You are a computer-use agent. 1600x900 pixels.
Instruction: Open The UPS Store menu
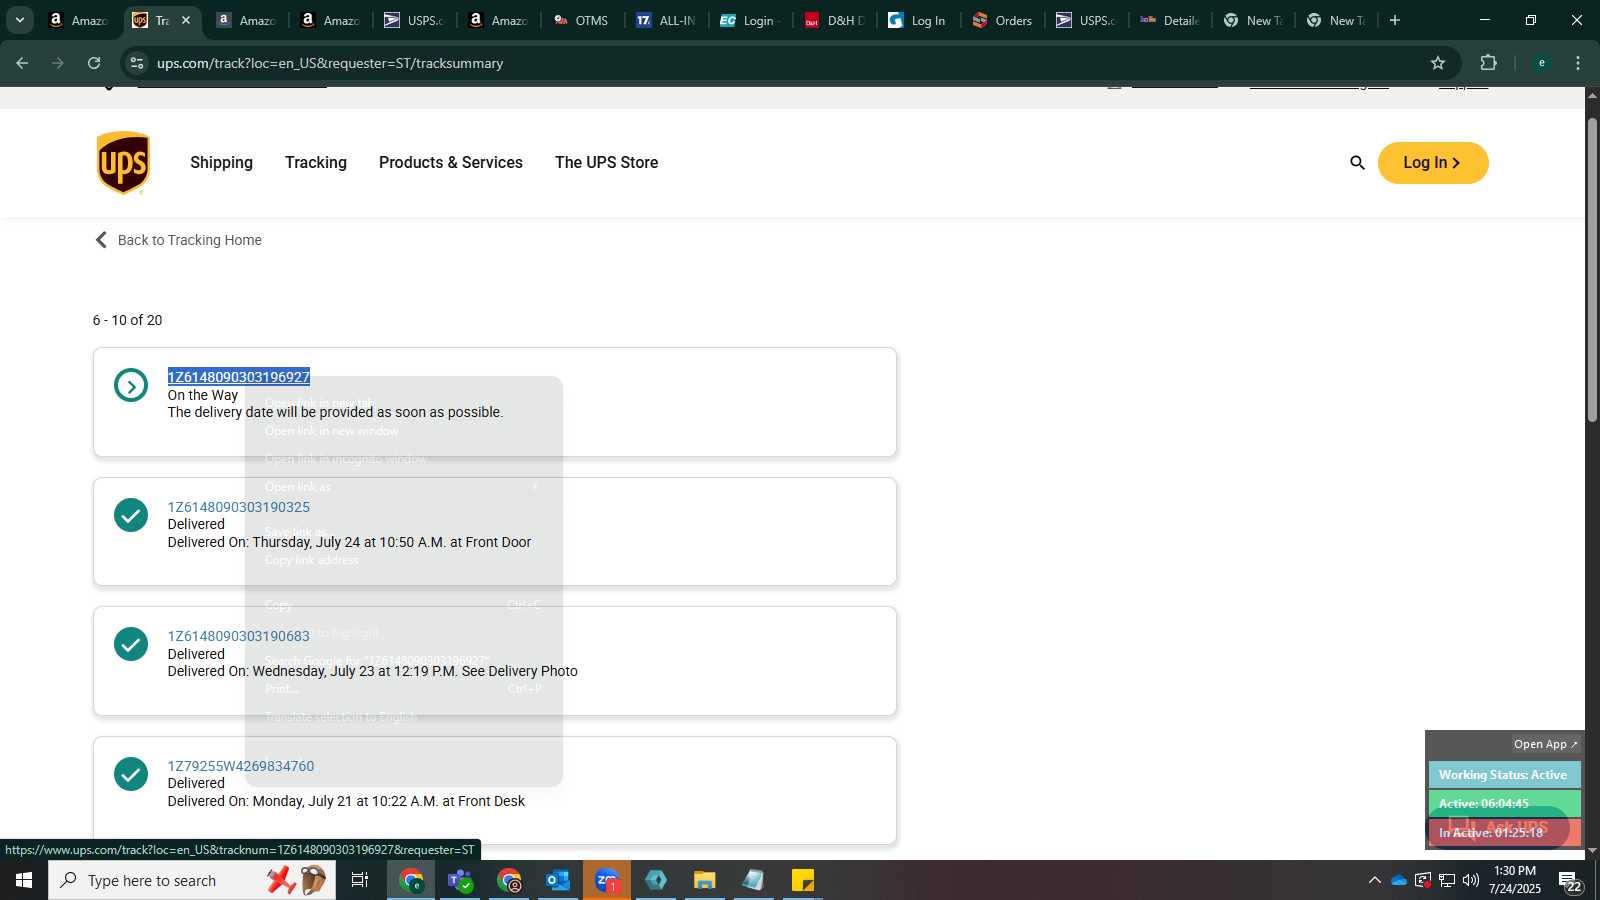[606, 162]
